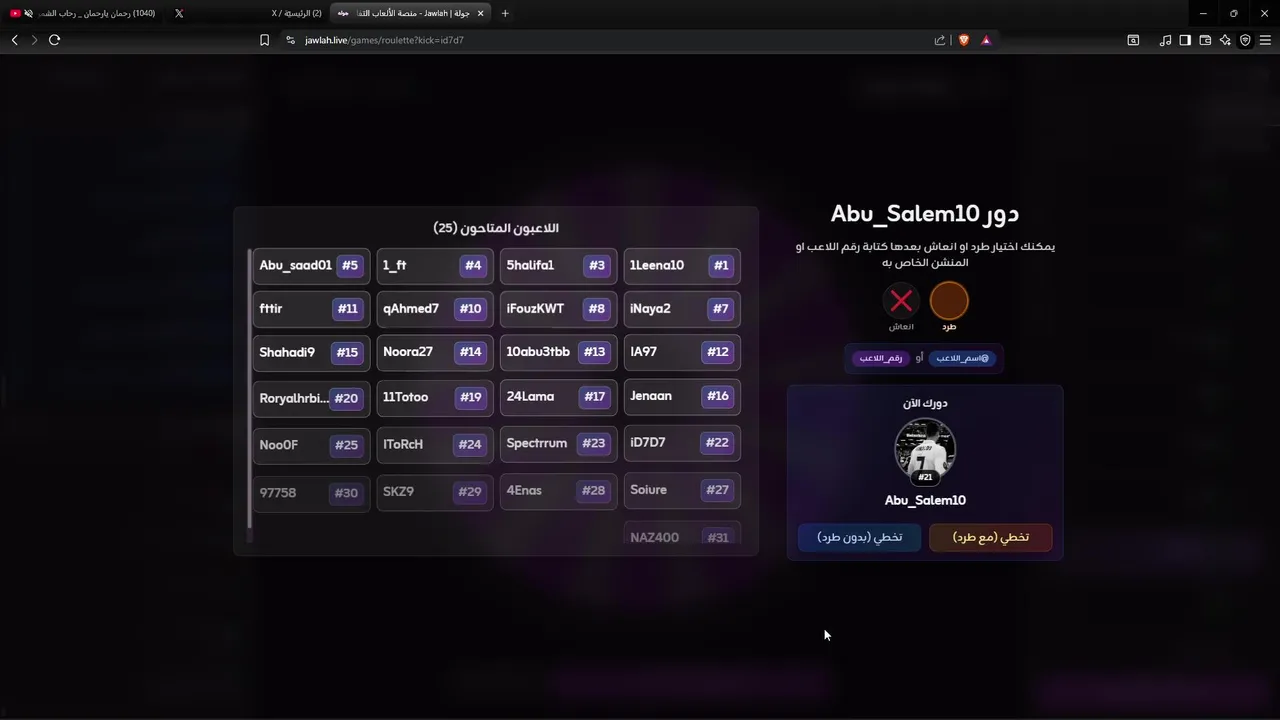Viewport: 1280px width, 720px height.
Task: Click the share page icon in address bar
Action: point(940,40)
